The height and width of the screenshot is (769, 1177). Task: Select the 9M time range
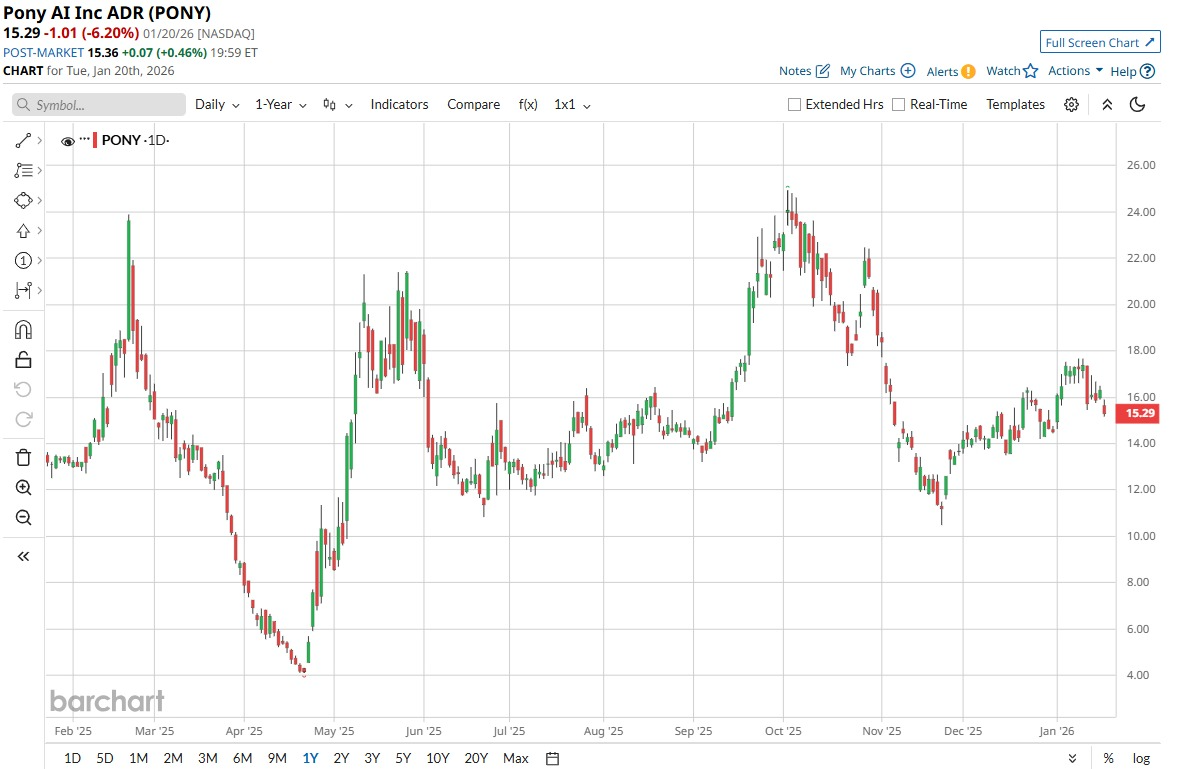coord(277,758)
